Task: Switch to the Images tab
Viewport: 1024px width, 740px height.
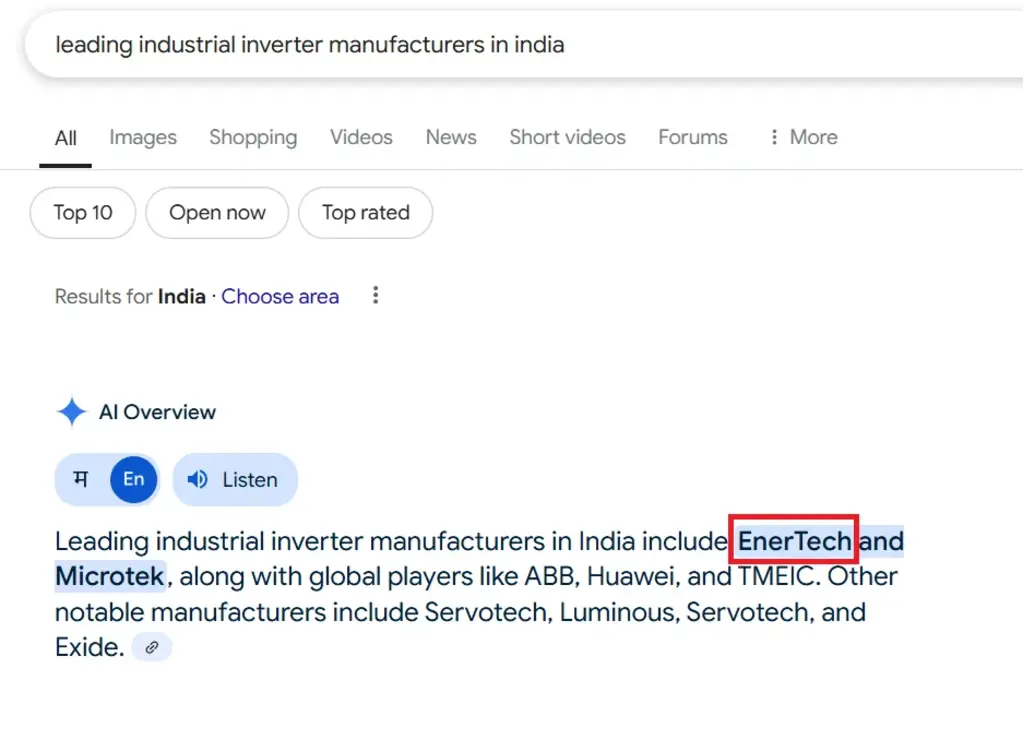Action: point(143,138)
